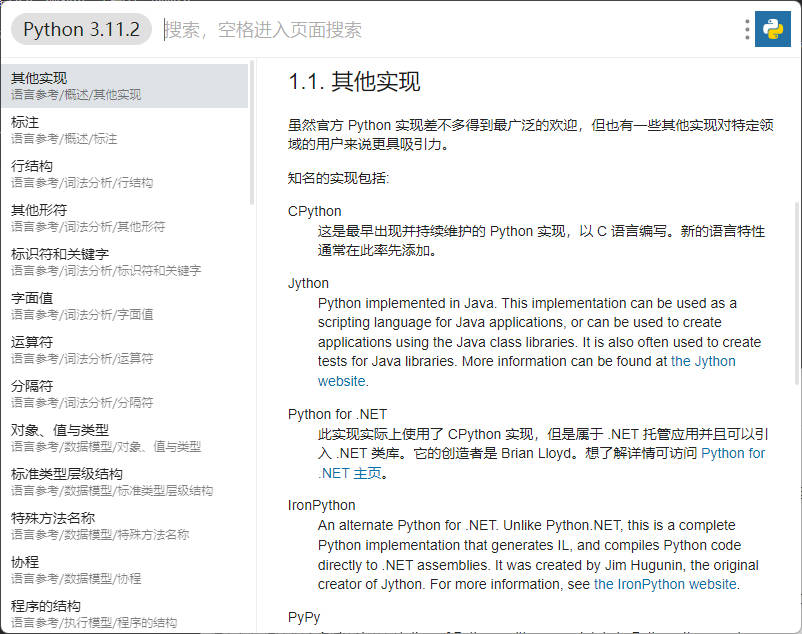
Task: Click breadcrumb text 语言参考/数据模型/特殊方法名称
Action: (x=100, y=534)
